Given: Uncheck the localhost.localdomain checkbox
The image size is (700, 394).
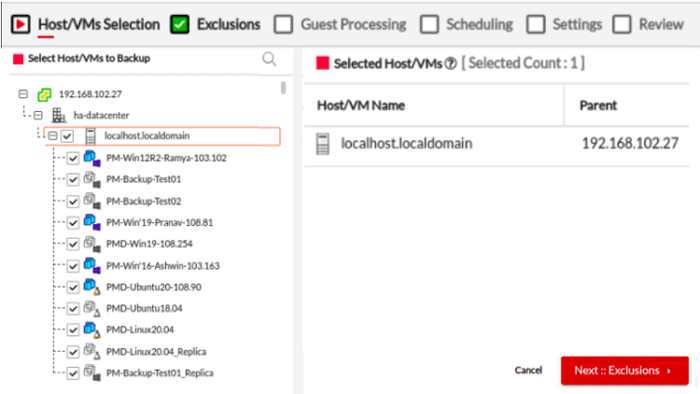Looking at the screenshot, I should (67, 136).
